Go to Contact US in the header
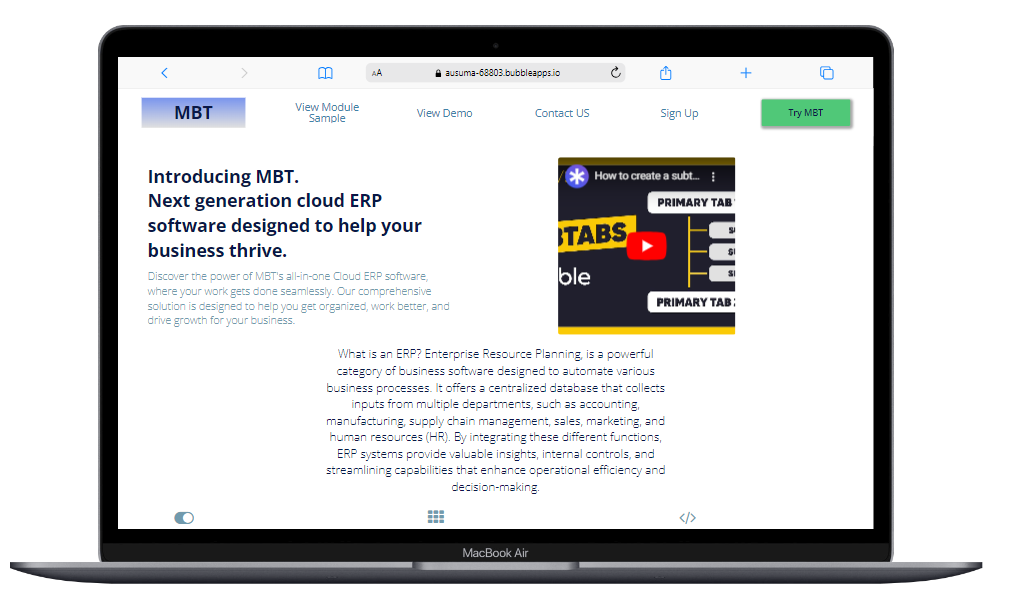The image size is (1021, 604). [x=562, y=113]
